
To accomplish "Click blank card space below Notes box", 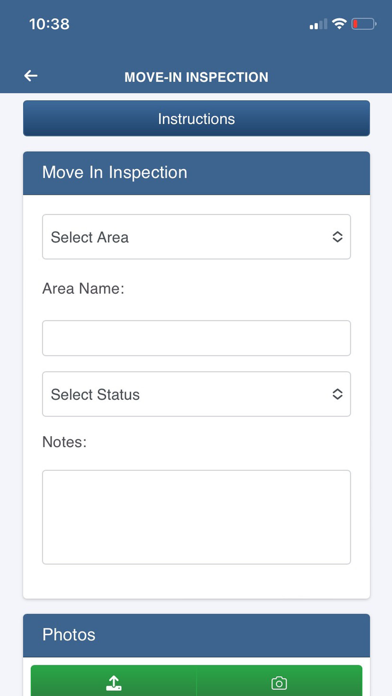I will pos(196,581).
